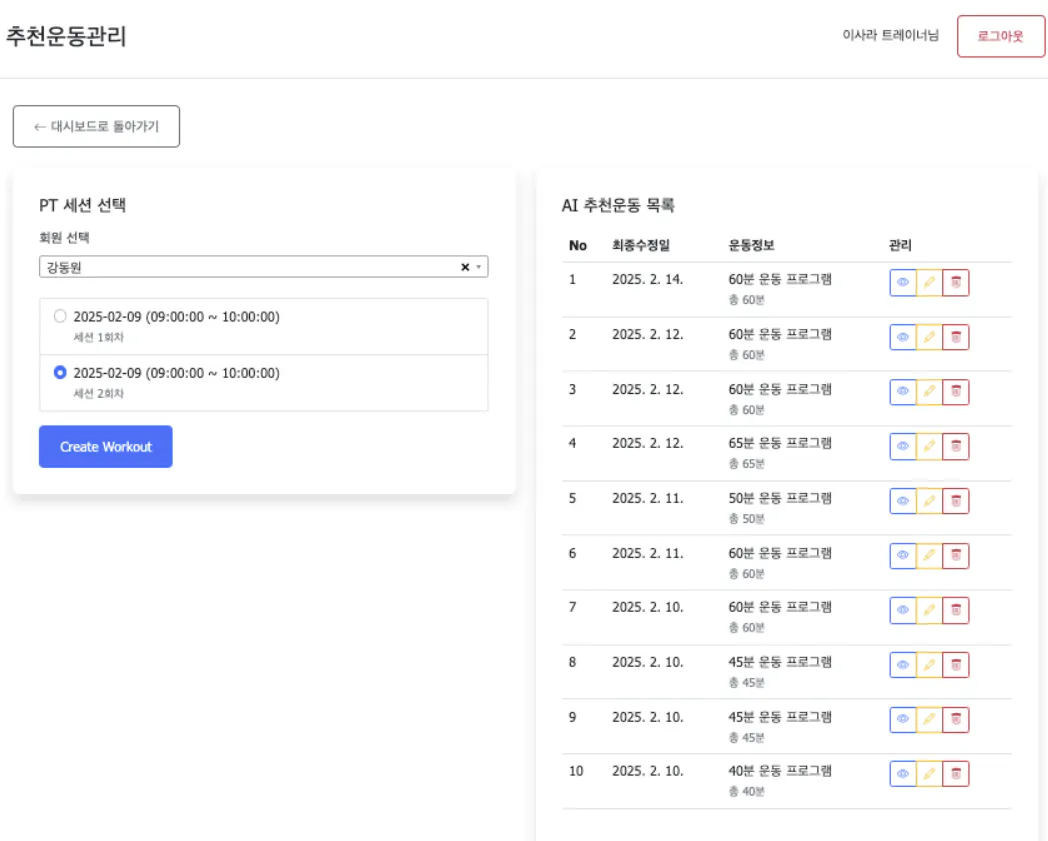This screenshot has height=841, width=1048.
Task: View workout program in row 9
Action: coord(902,719)
